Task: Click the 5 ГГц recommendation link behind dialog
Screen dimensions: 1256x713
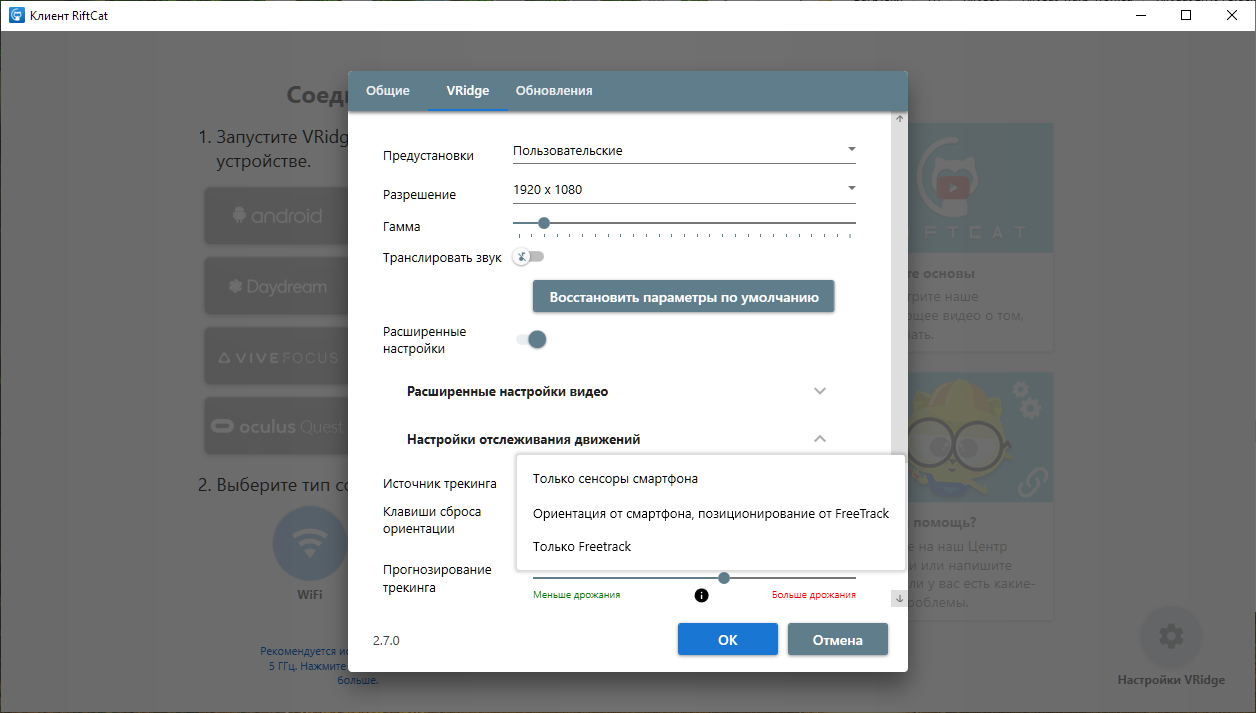Action: click(x=304, y=665)
